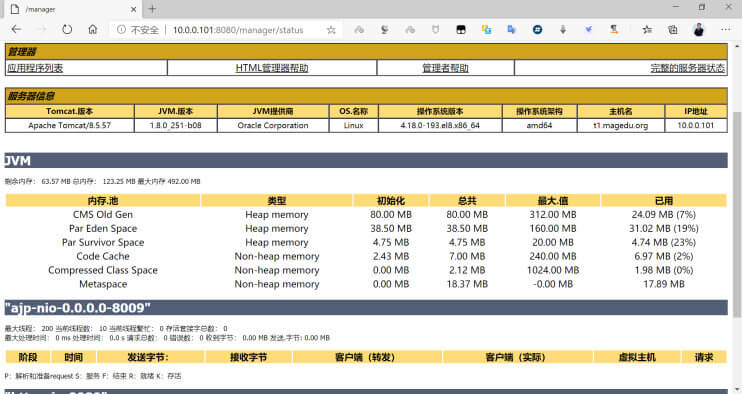Open the browser home page
This screenshot has height=394, width=742.
click(93, 29)
